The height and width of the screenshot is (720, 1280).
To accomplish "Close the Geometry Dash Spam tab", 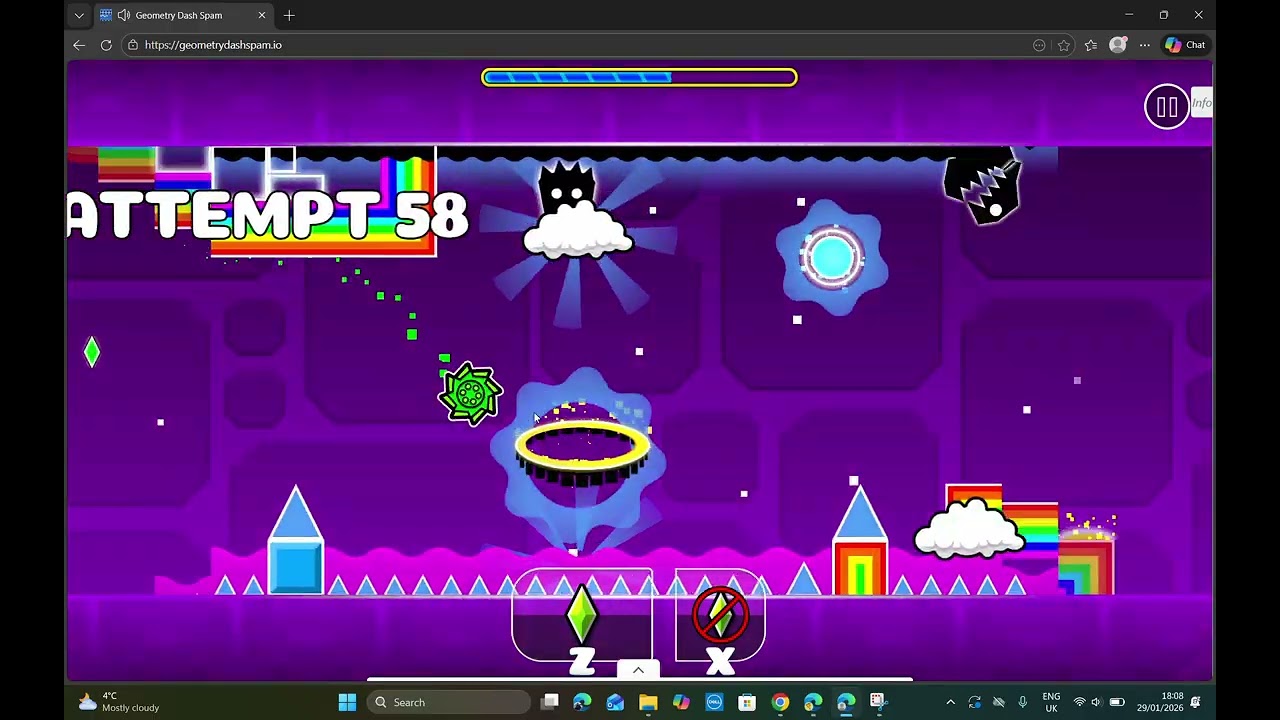I will tap(262, 15).
